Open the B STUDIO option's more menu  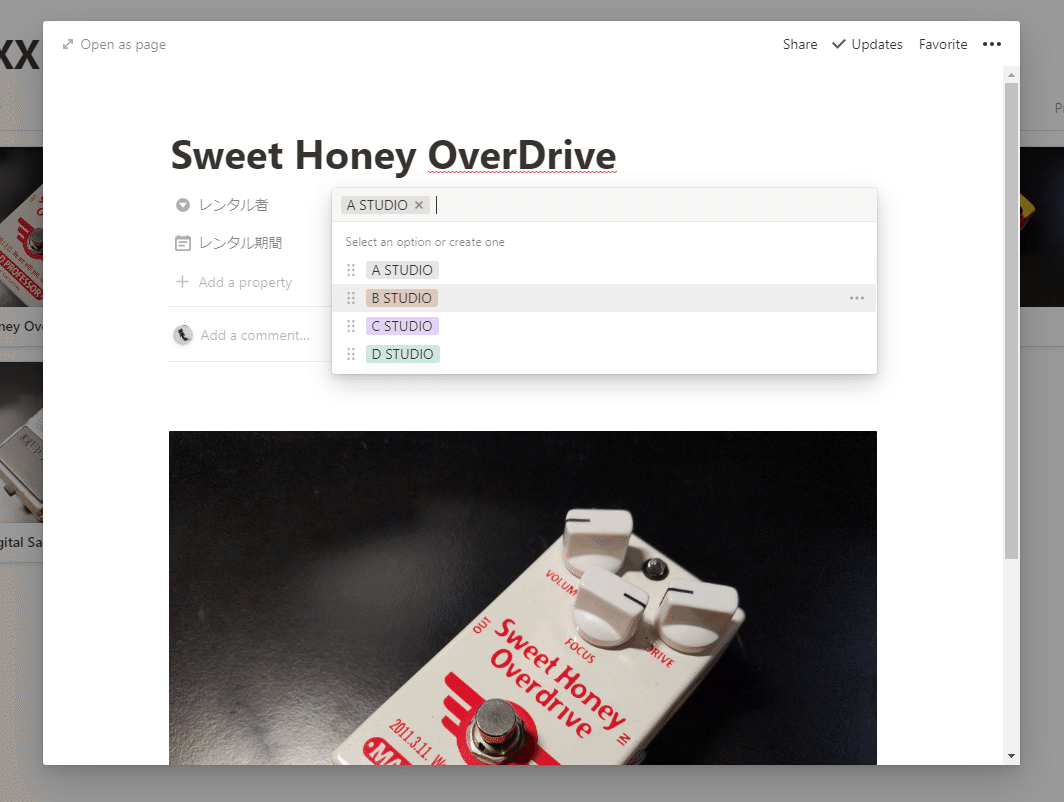tap(857, 298)
